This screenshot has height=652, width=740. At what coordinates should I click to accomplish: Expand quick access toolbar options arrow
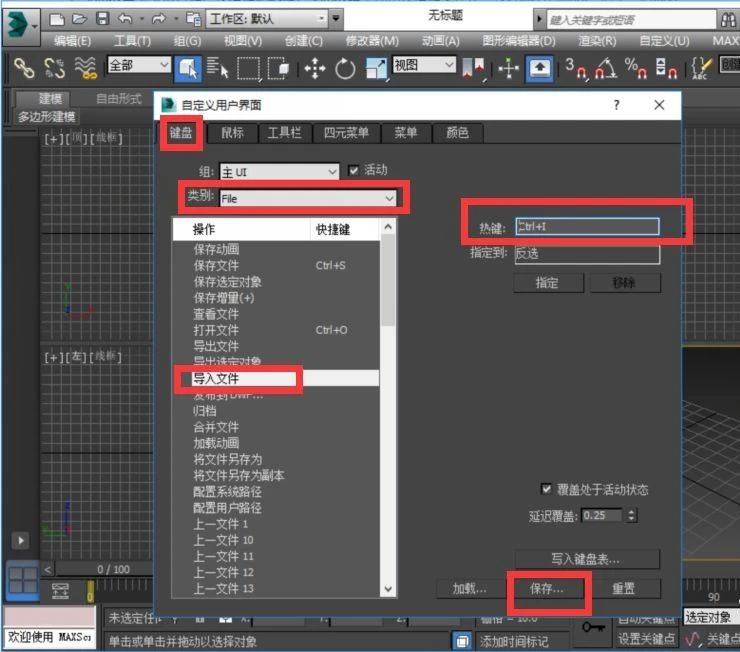336,19
